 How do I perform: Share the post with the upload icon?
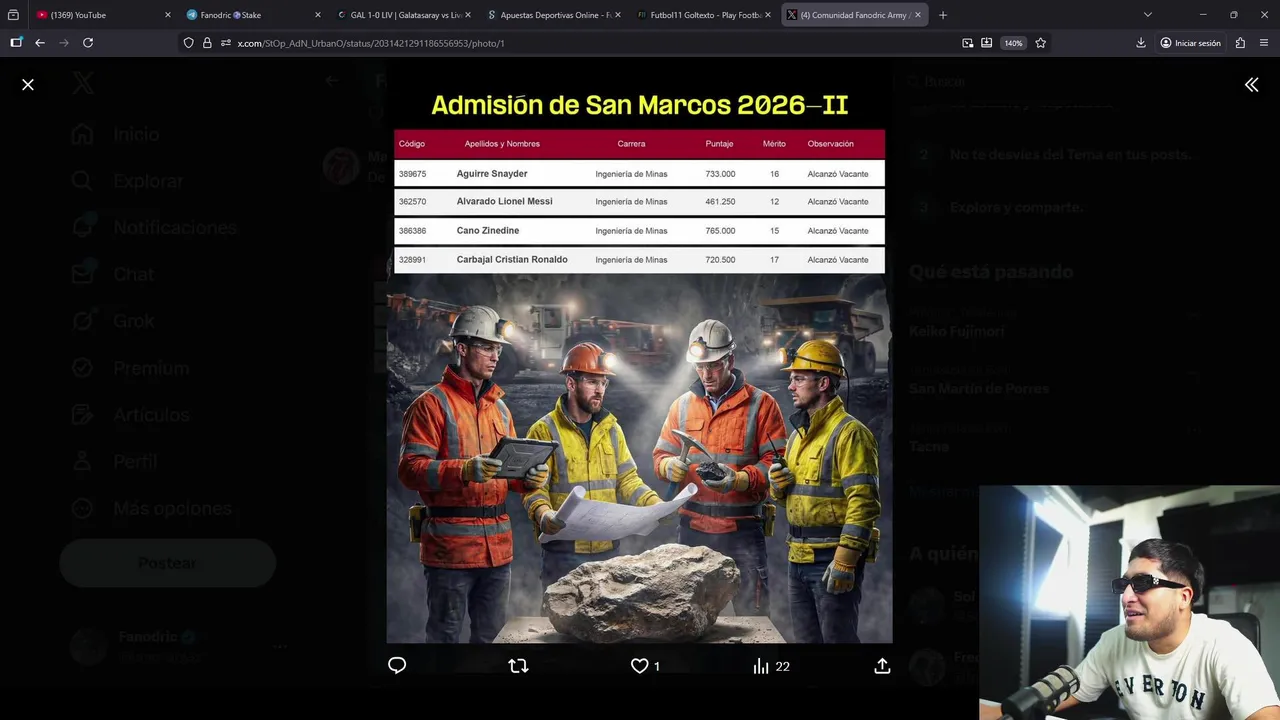(x=882, y=666)
